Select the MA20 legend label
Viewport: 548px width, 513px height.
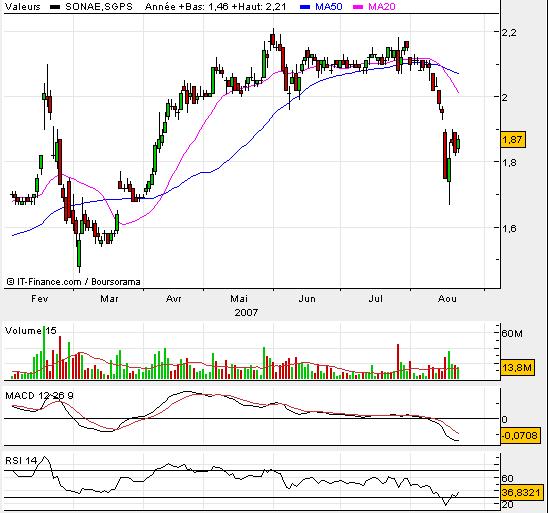click(x=382, y=7)
